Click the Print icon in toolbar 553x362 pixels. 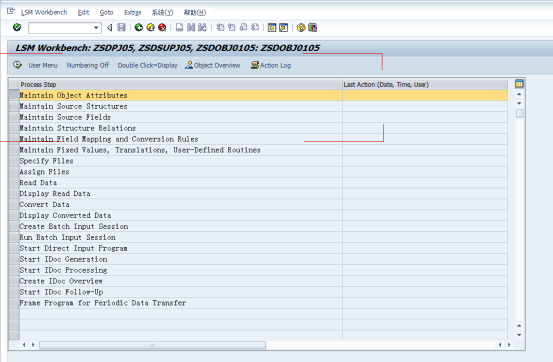(x=180, y=27)
